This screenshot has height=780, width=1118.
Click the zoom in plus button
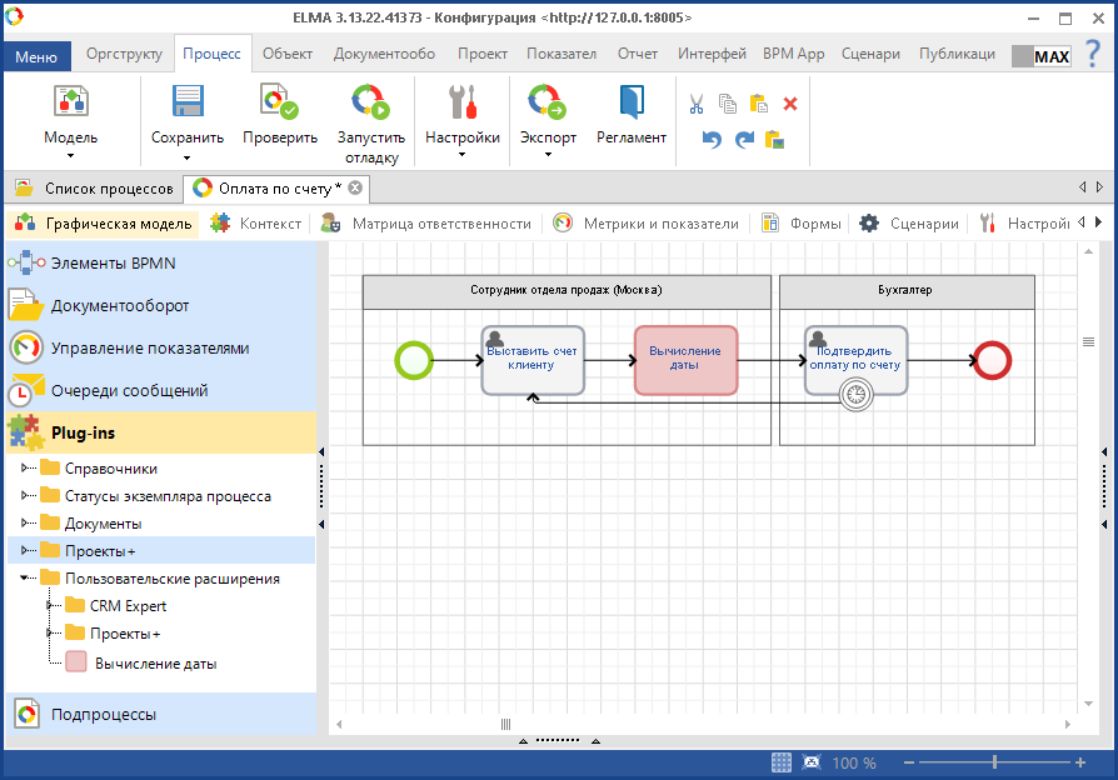pos(1080,762)
